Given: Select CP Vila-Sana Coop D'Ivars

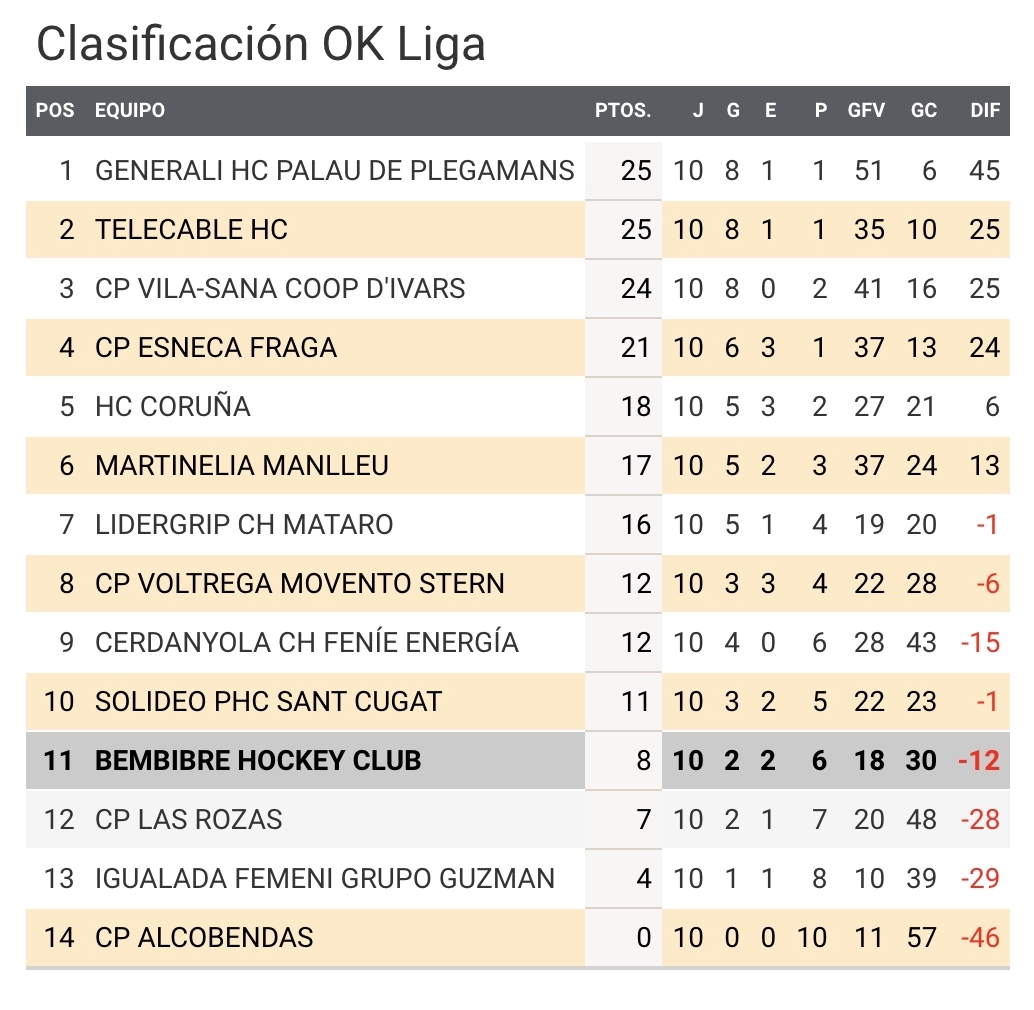Looking at the screenshot, I should [x=280, y=289].
